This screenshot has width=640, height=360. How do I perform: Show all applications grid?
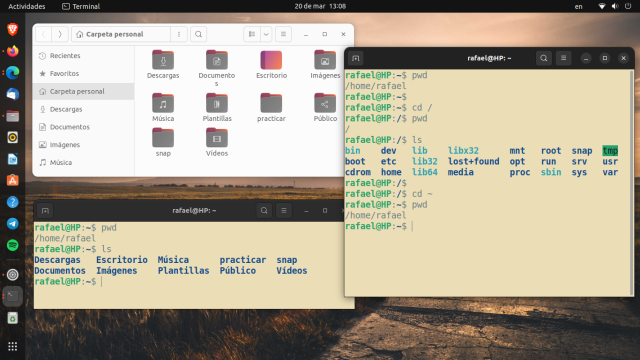13,347
